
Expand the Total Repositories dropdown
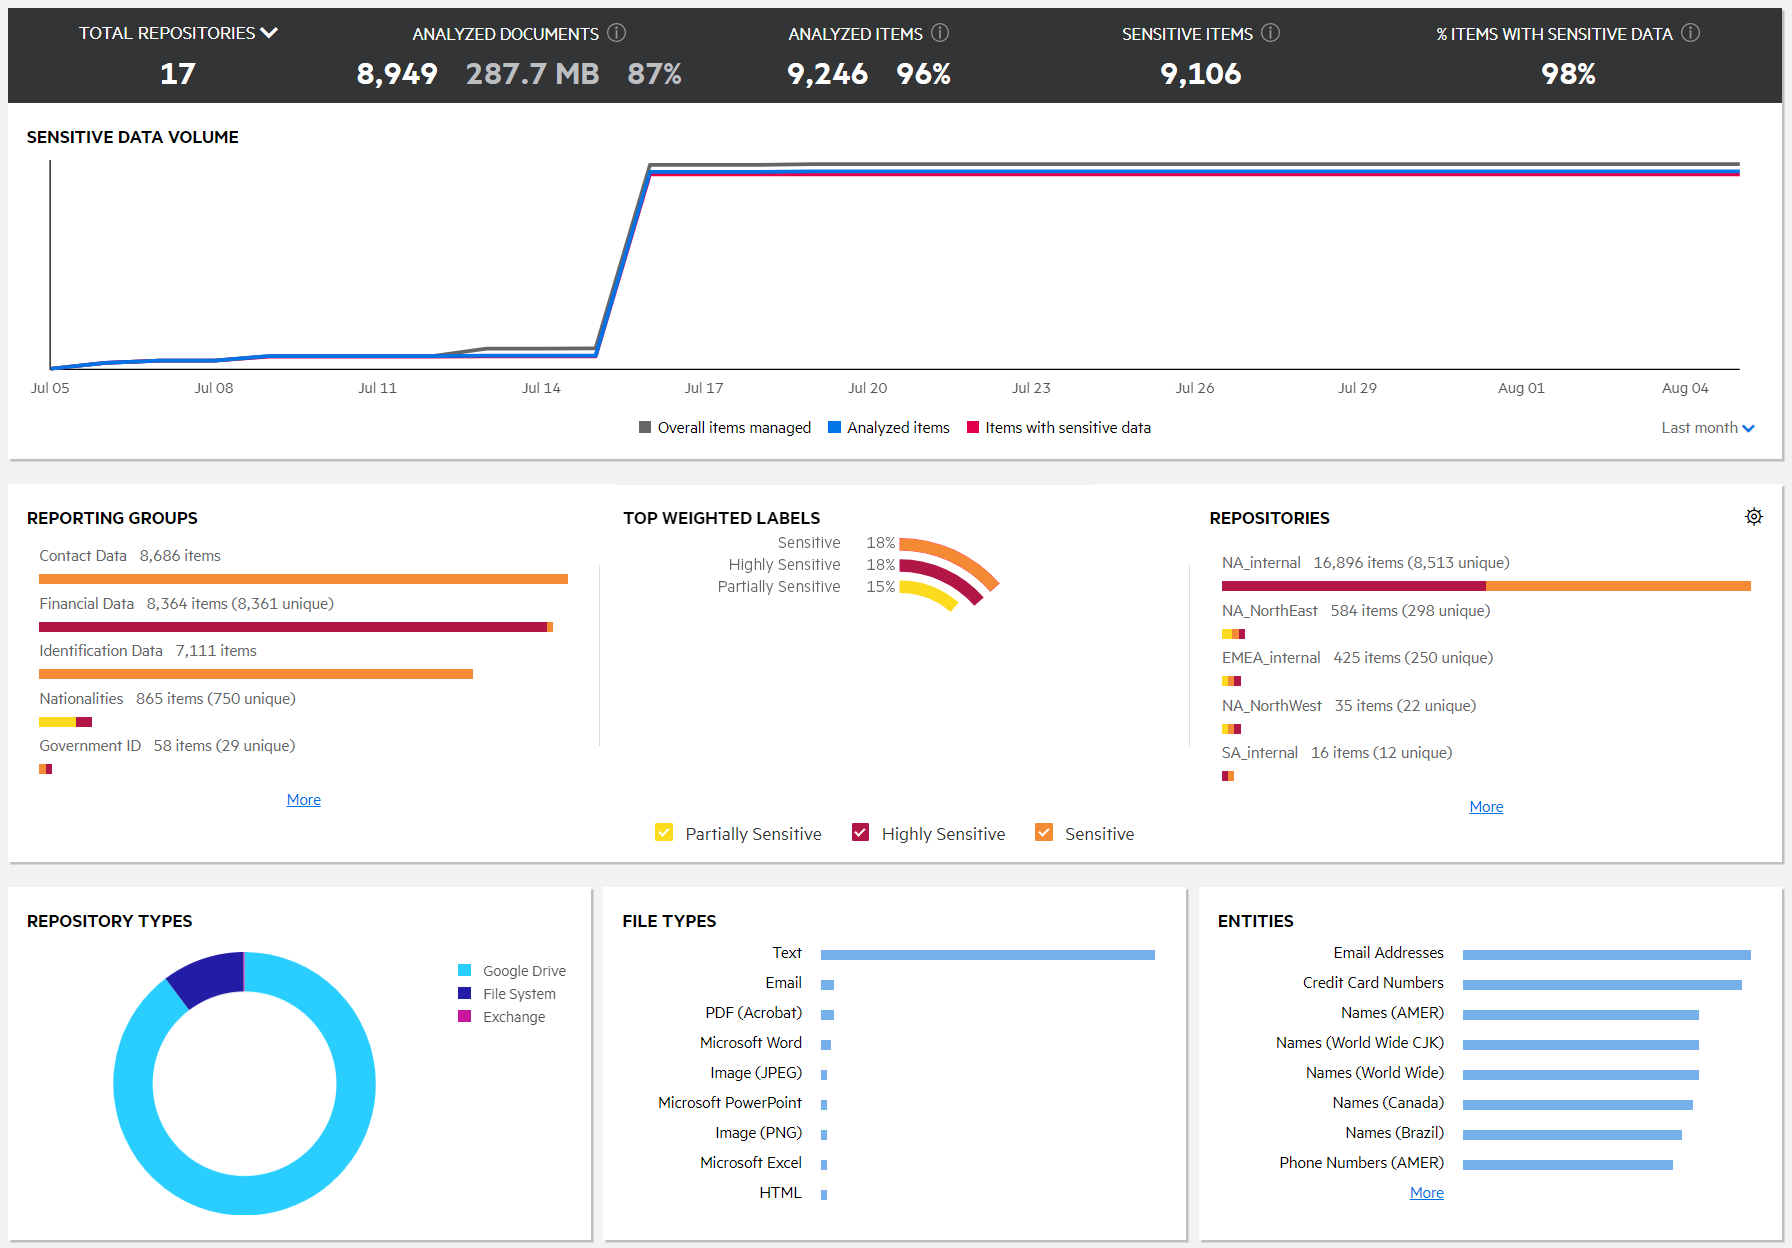(269, 33)
